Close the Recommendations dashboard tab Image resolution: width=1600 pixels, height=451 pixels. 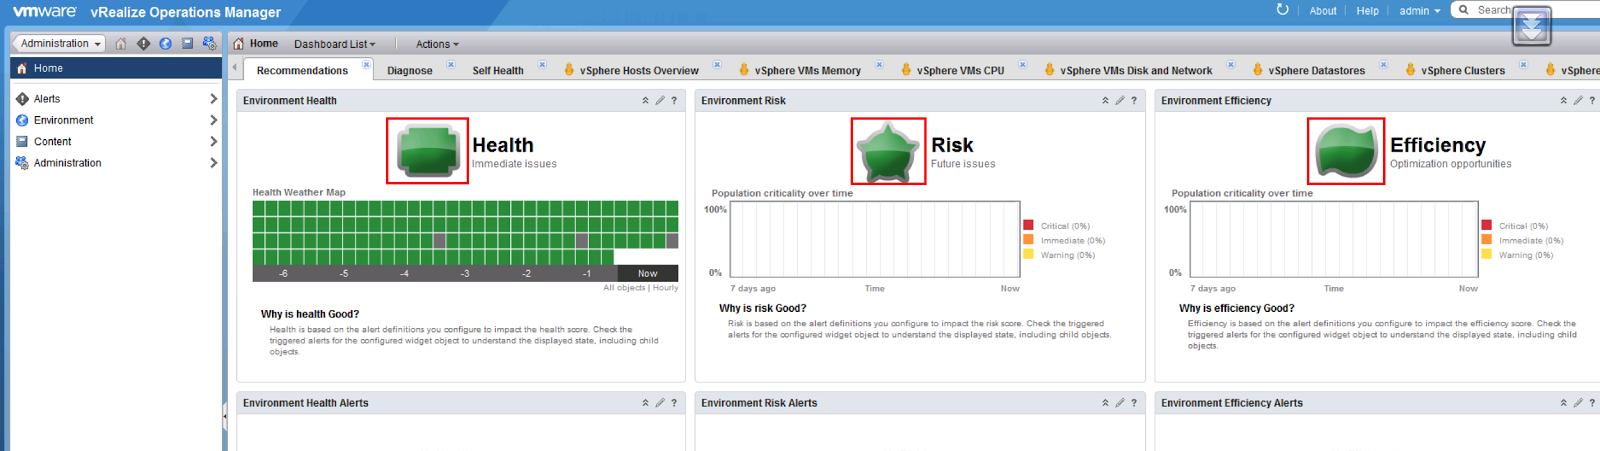[x=366, y=65]
